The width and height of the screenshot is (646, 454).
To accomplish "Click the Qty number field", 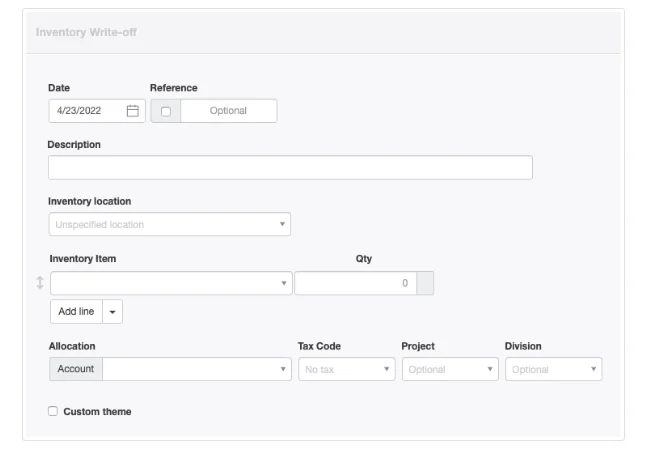I will [x=356, y=283].
